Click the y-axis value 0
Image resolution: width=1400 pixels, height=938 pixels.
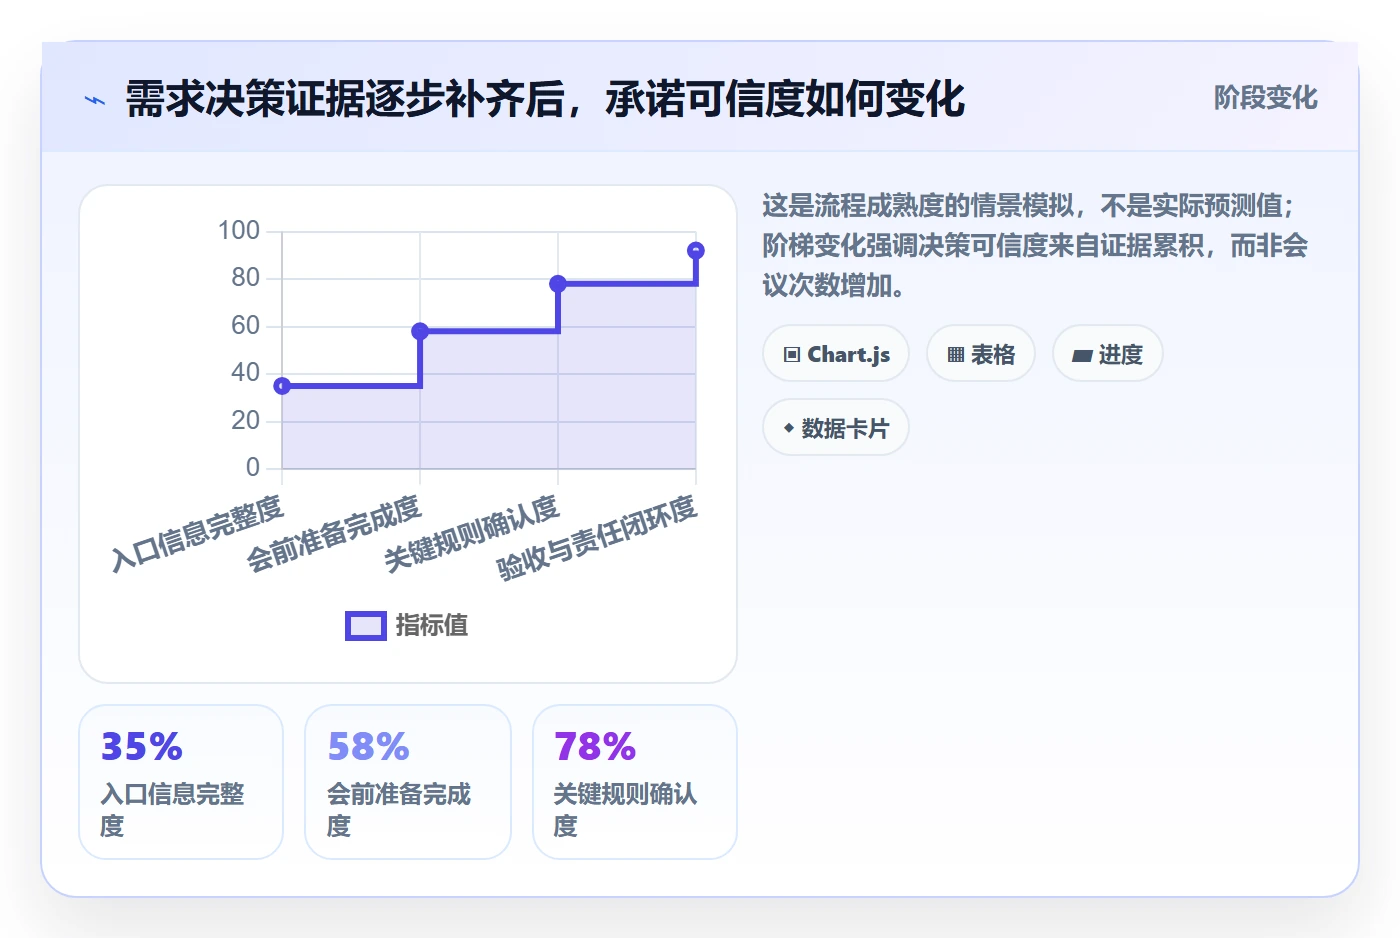pos(253,468)
